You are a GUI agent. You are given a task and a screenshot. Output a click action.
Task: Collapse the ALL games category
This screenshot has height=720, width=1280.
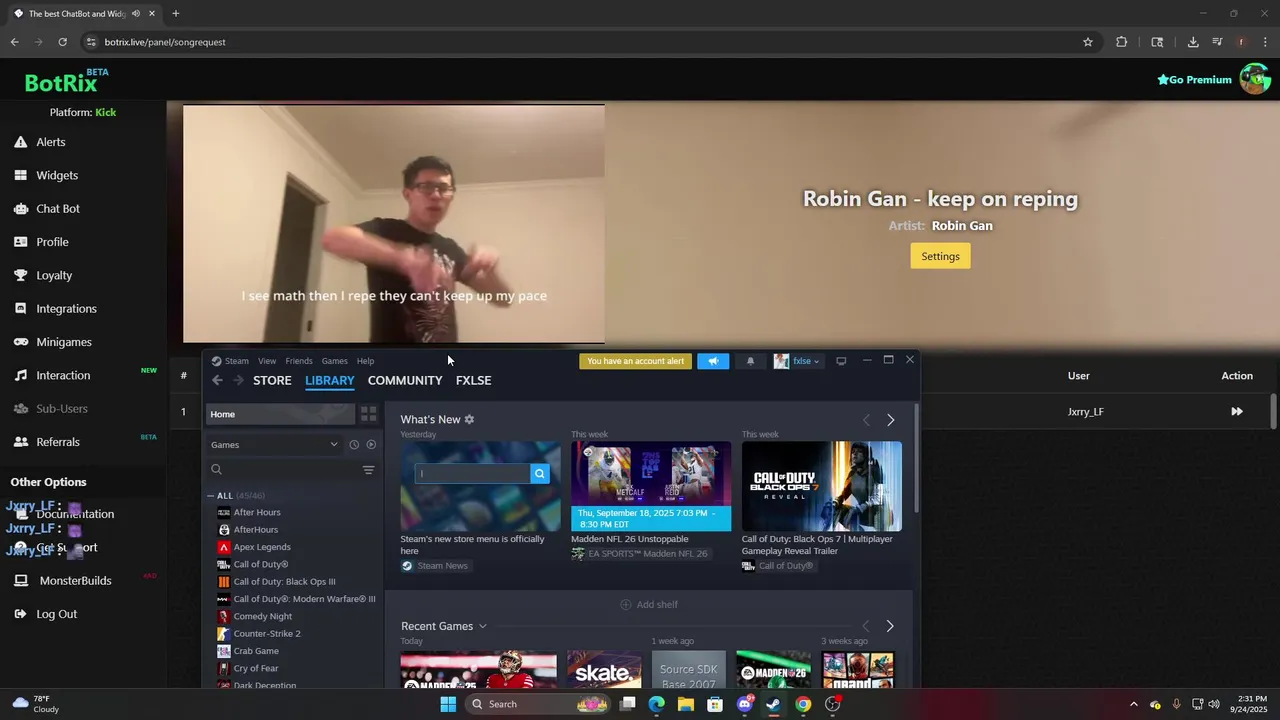point(211,496)
